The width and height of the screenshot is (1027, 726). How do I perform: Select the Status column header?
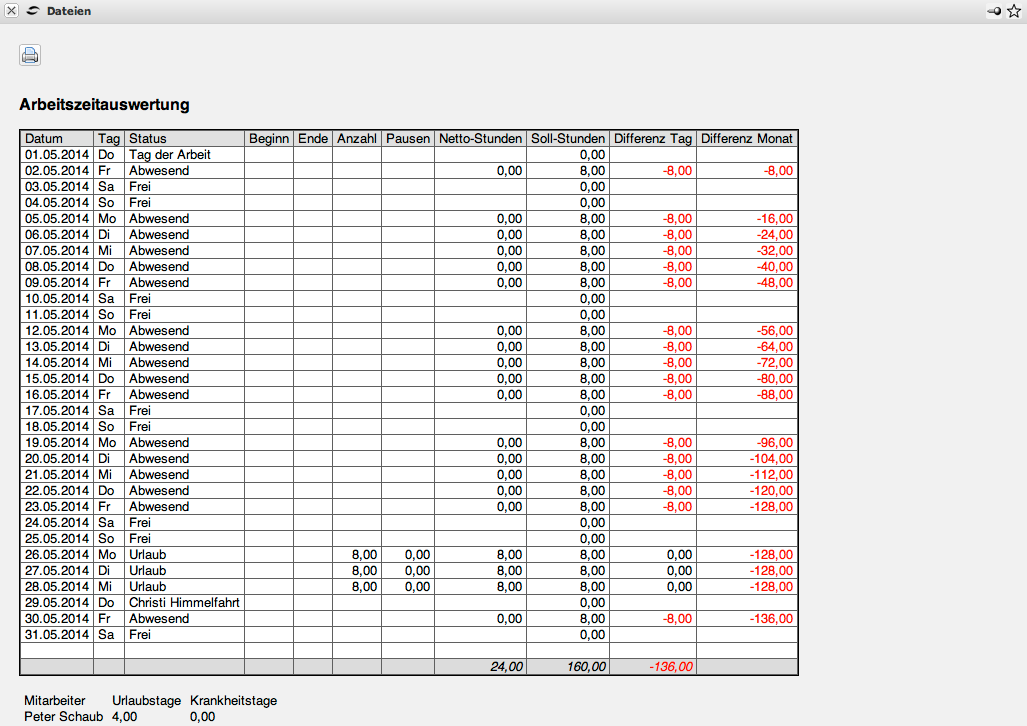tap(148, 139)
